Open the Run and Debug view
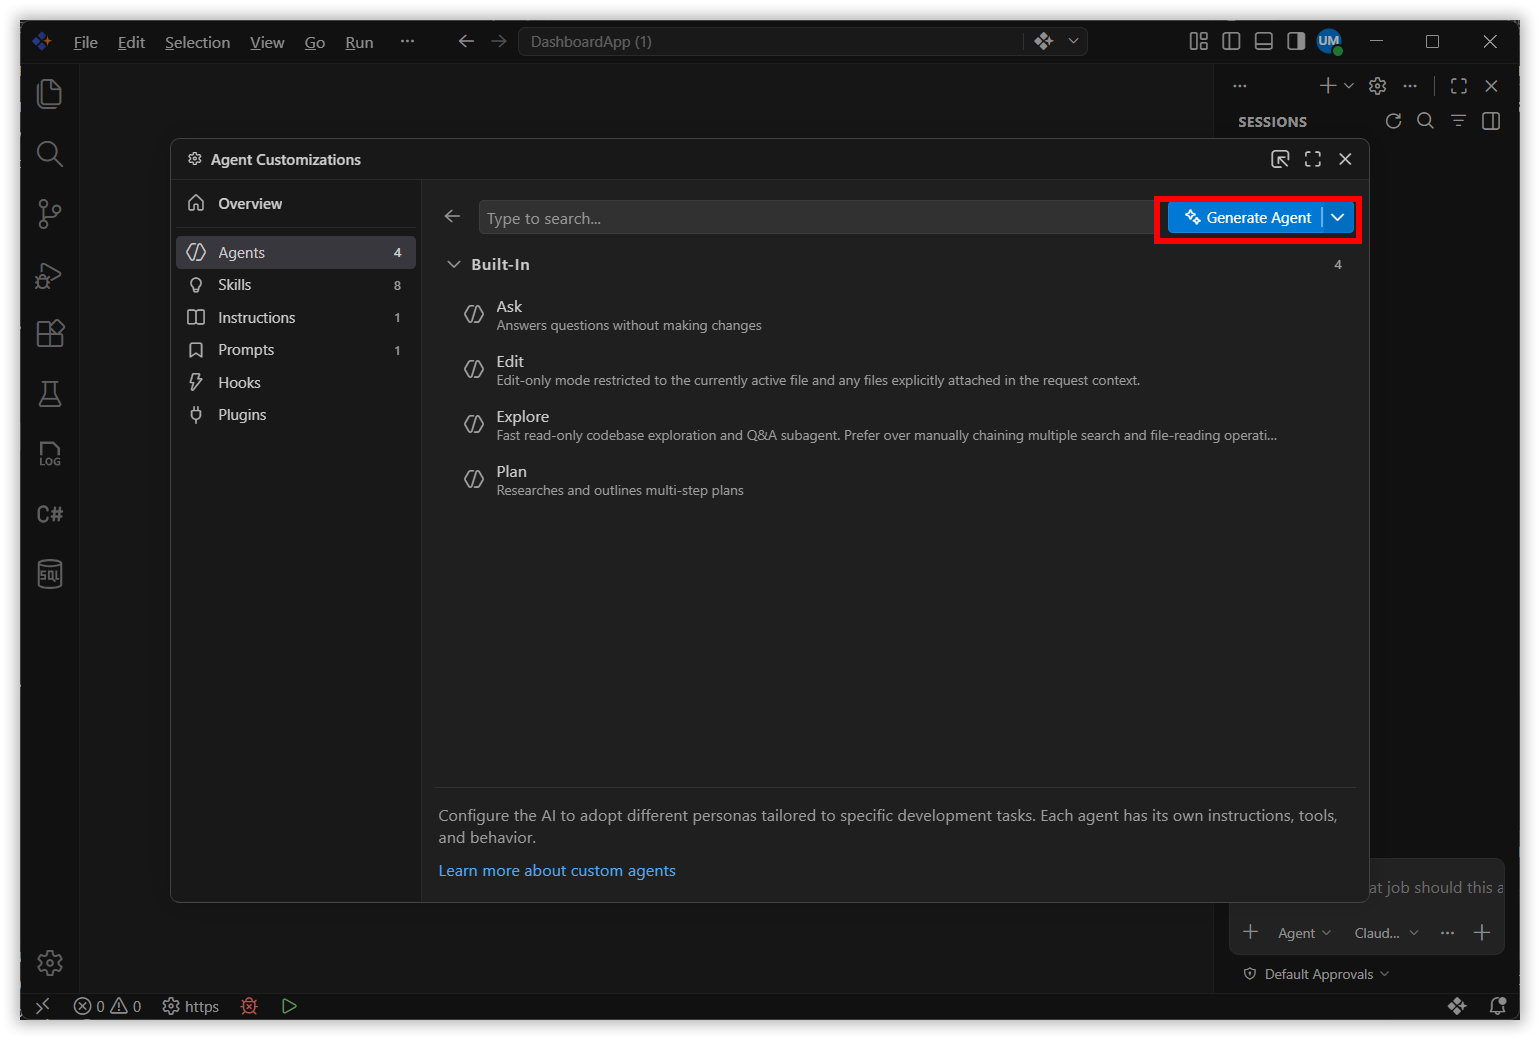 pos(49,274)
